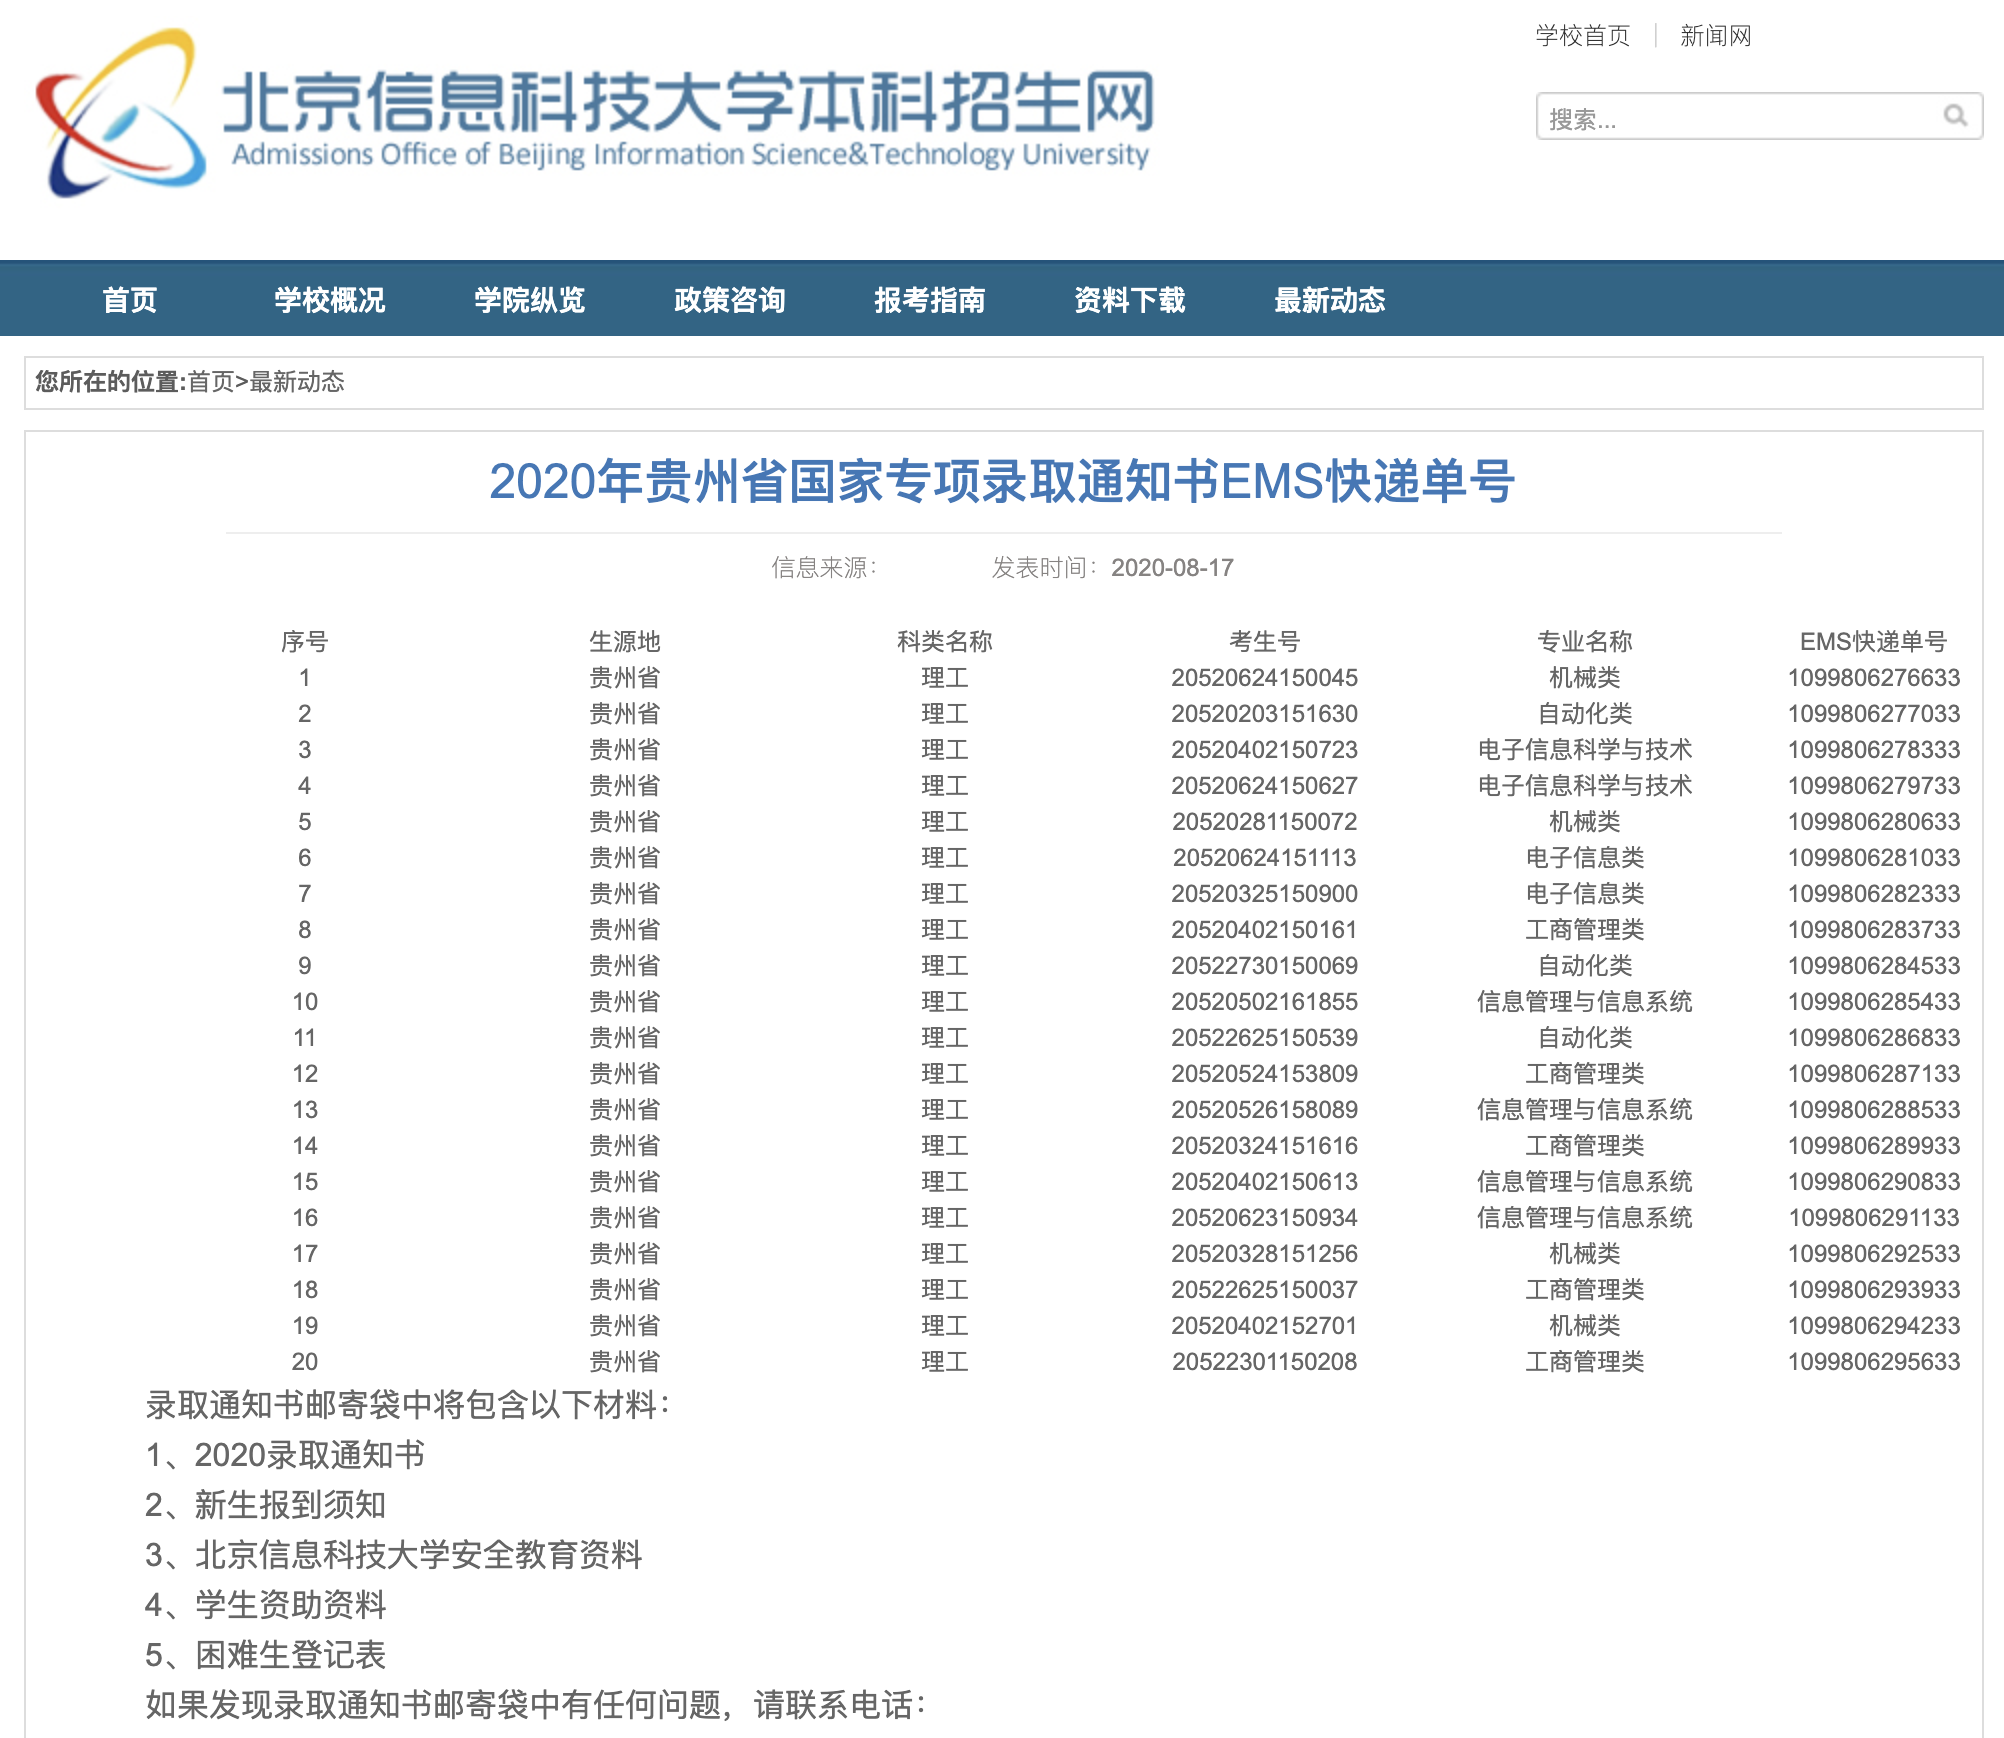
Task: Click the line 3、北京信息科技大学安全教育资料
Action: click(394, 1554)
